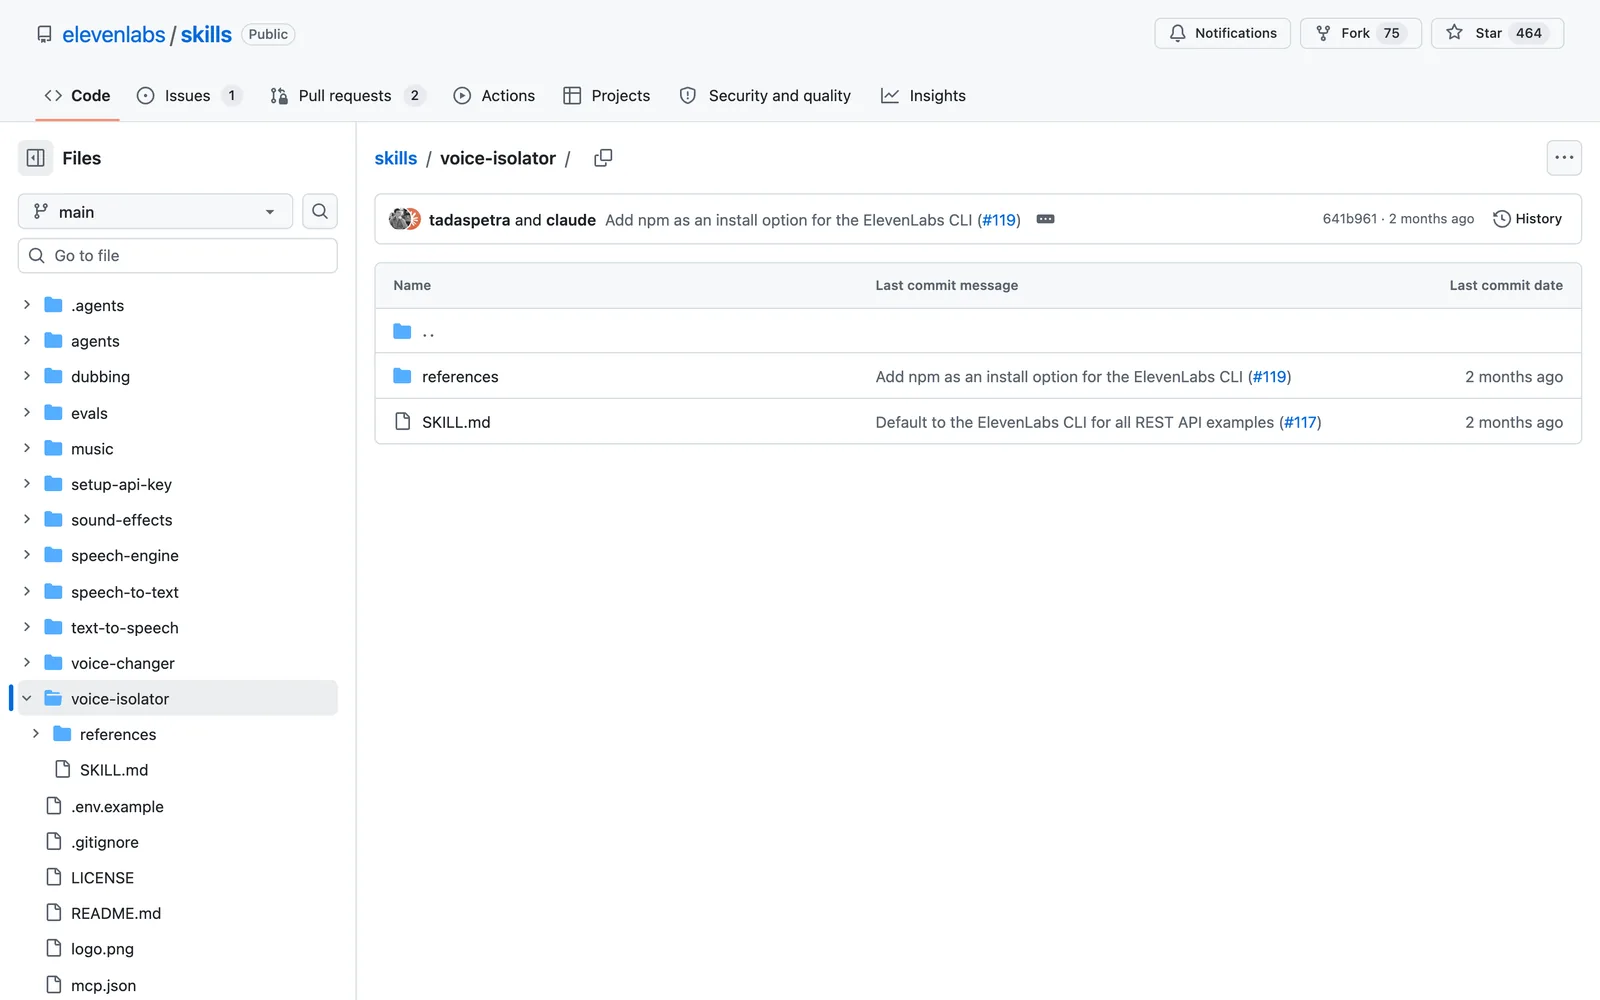The image size is (1600, 1000).
Task: Expand the dubbing folder chevron
Action: [x=27, y=376]
